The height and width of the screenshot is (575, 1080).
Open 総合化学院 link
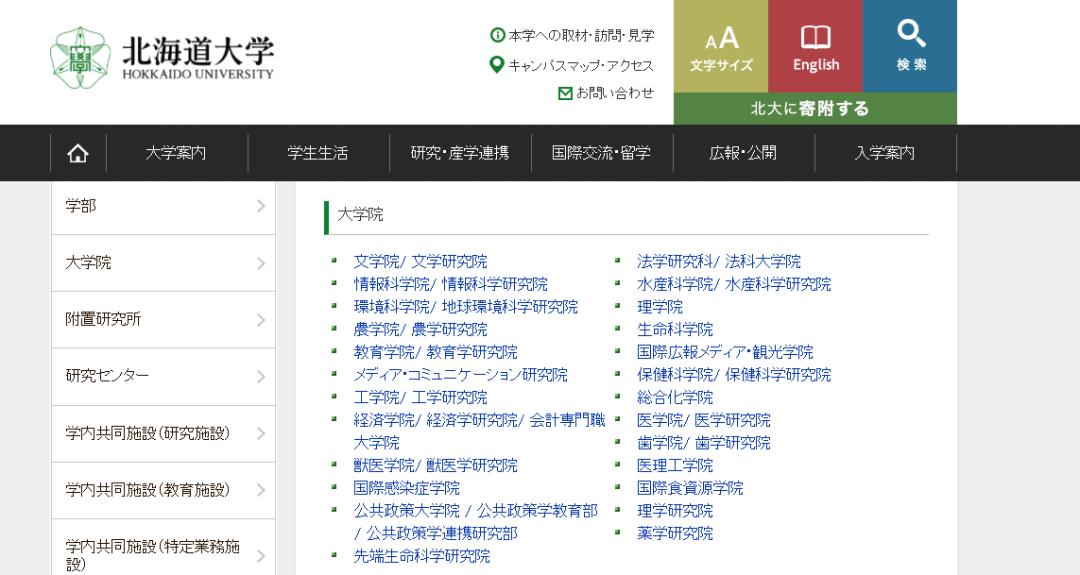[675, 398]
